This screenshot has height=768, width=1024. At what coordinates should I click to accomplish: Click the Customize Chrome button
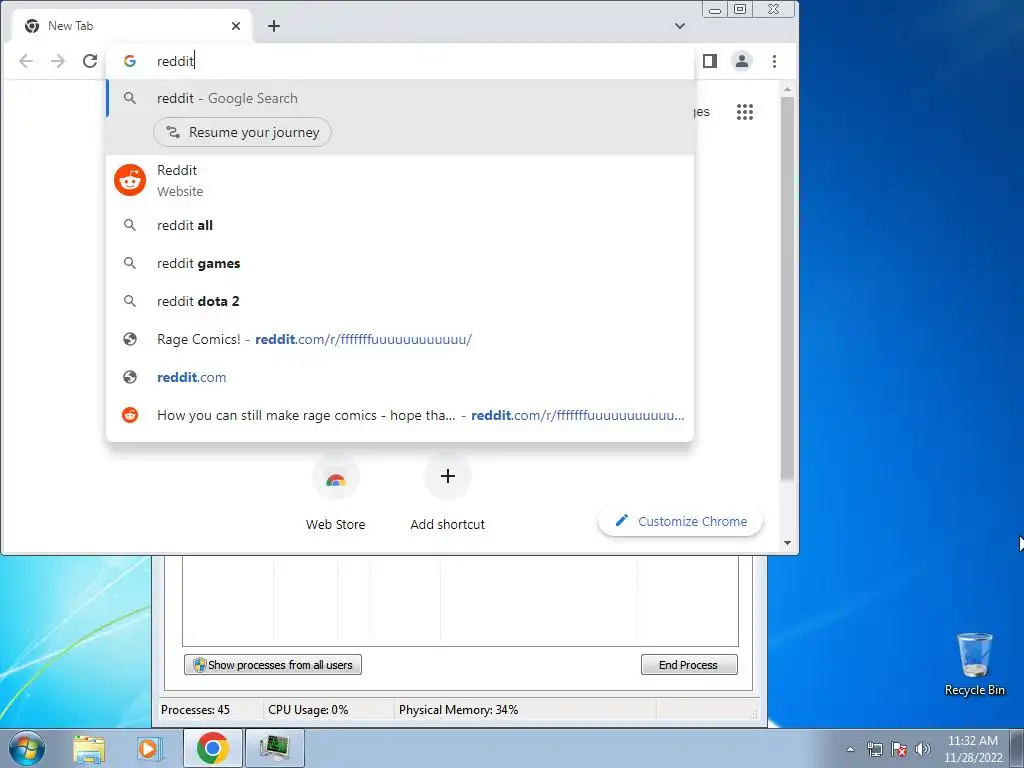tap(680, 522)
